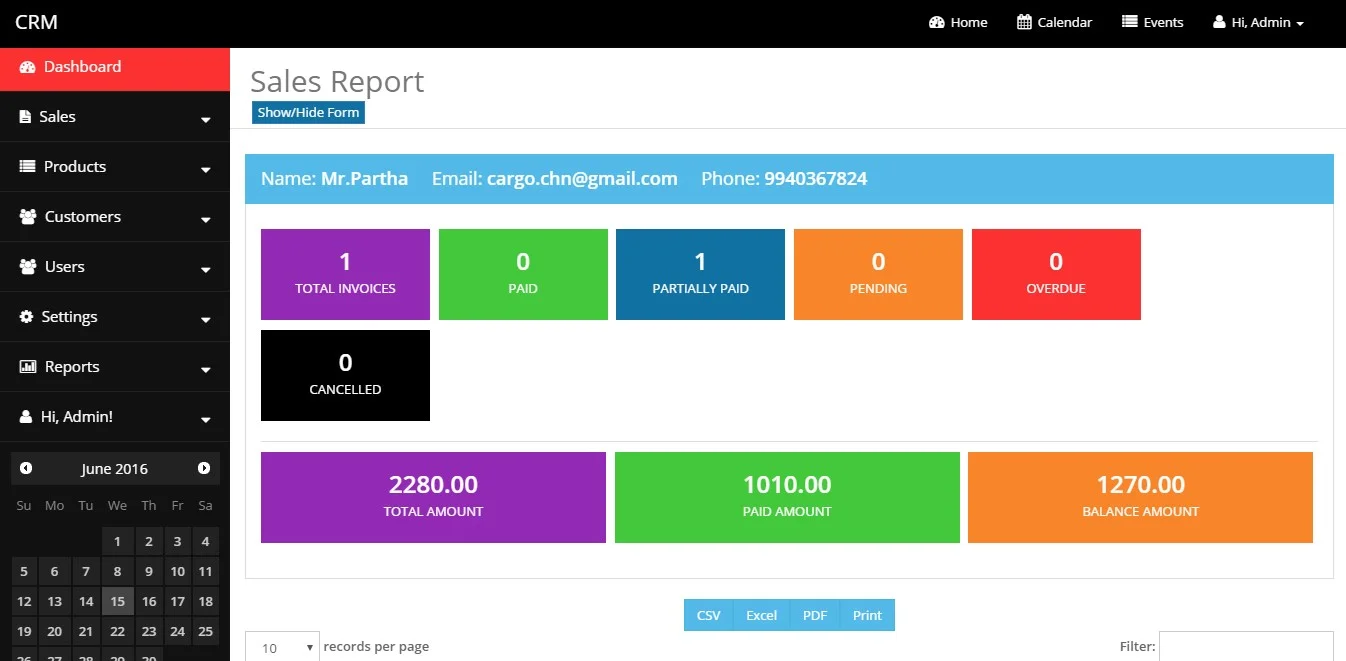Export the report as PDF

[x=815, y=615]
